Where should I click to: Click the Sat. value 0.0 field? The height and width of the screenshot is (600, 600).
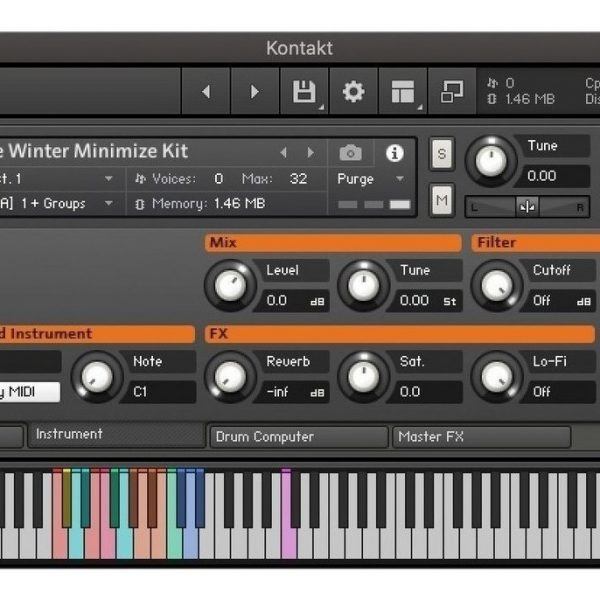click(x=426, y=392)
